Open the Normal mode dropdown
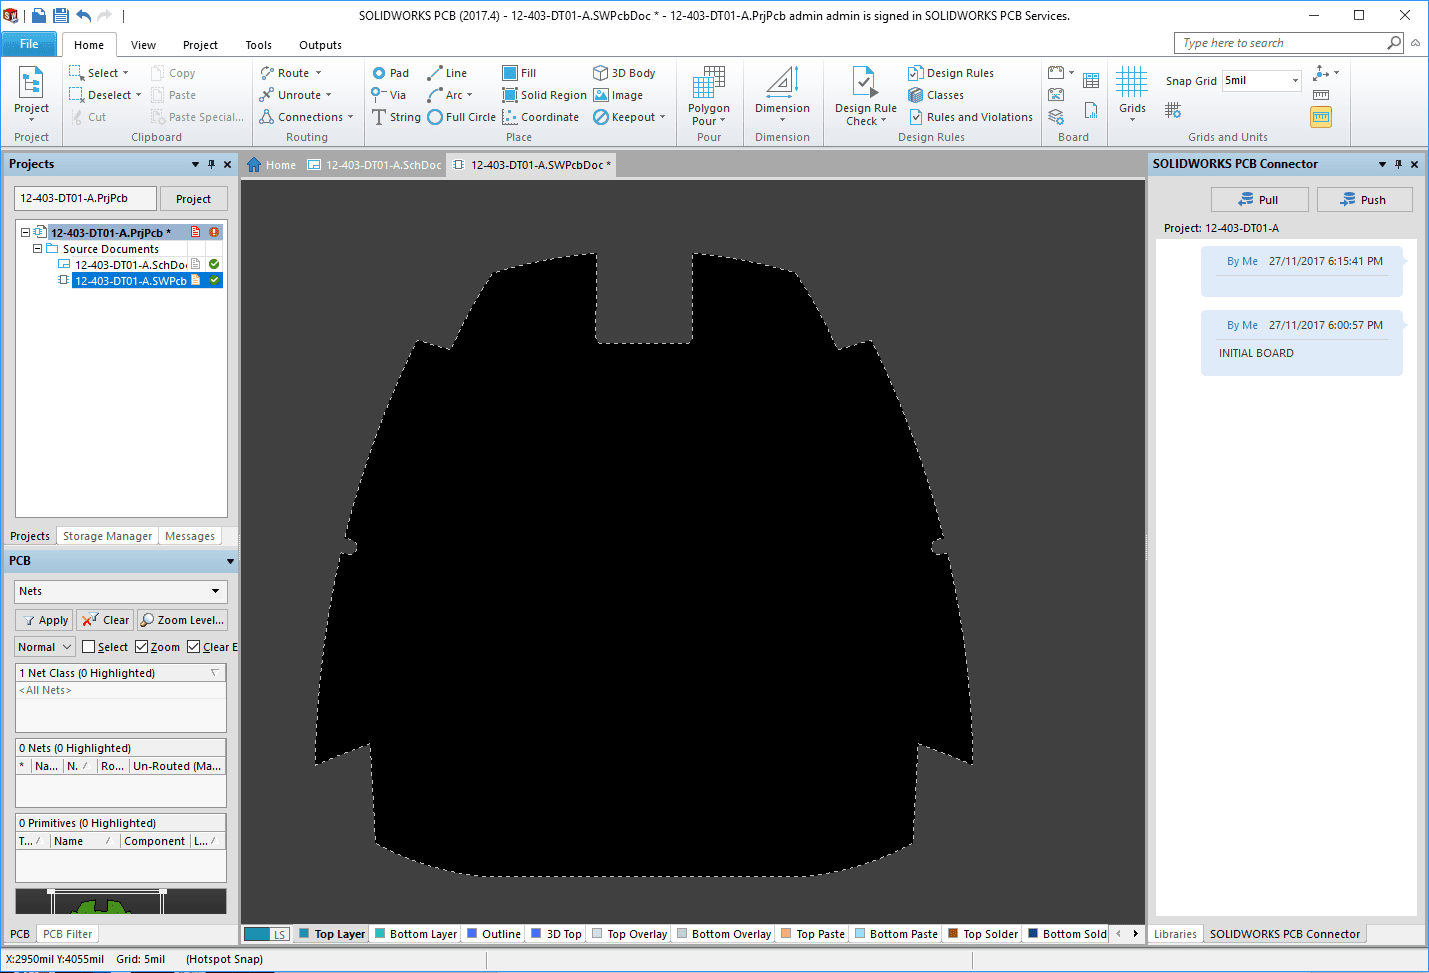 coord(45,647)
